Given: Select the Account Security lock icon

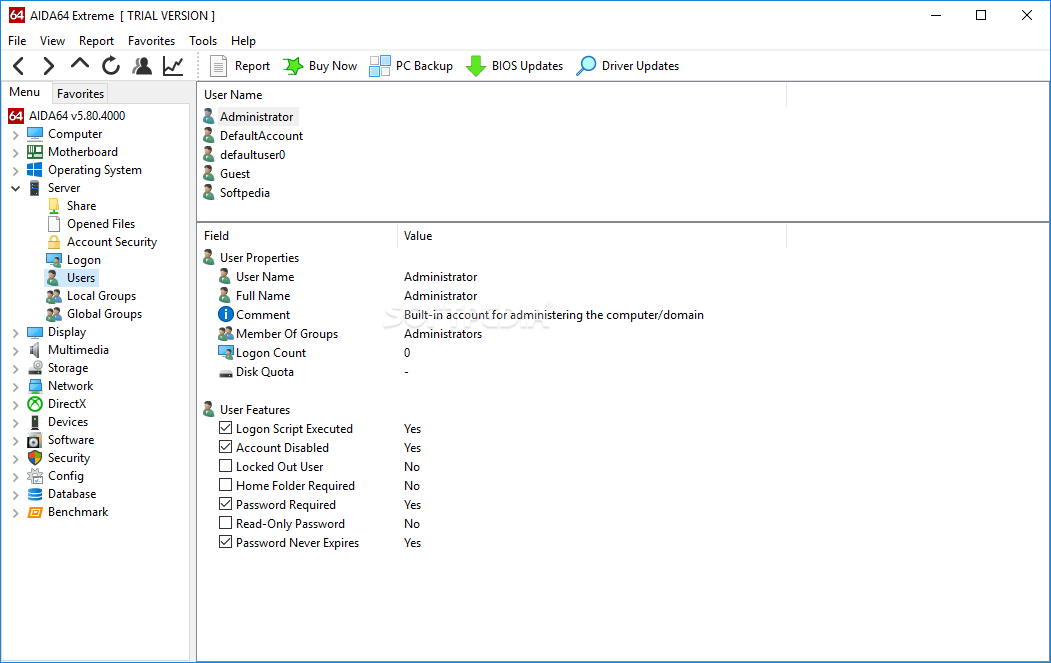Looking at the screenshot, I should [54, 242].
